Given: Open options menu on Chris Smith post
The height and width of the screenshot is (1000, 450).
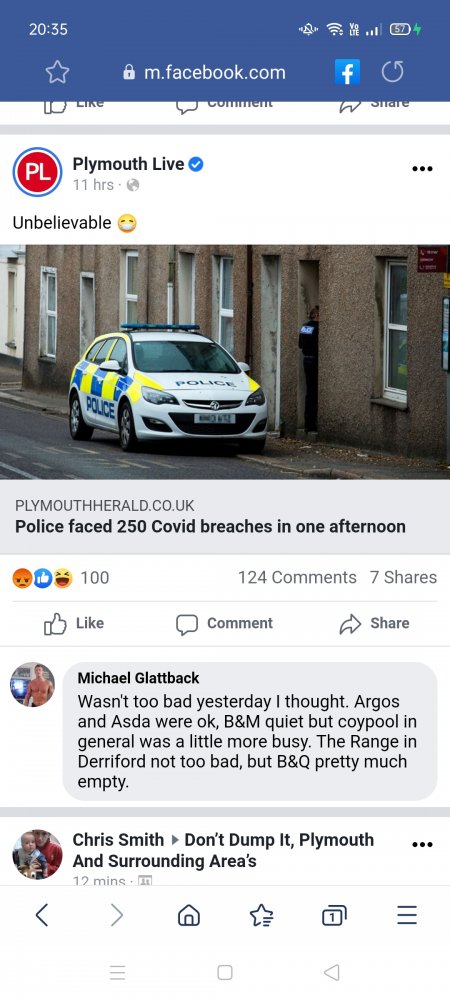Looking at the screenshot, I should 422,844.
